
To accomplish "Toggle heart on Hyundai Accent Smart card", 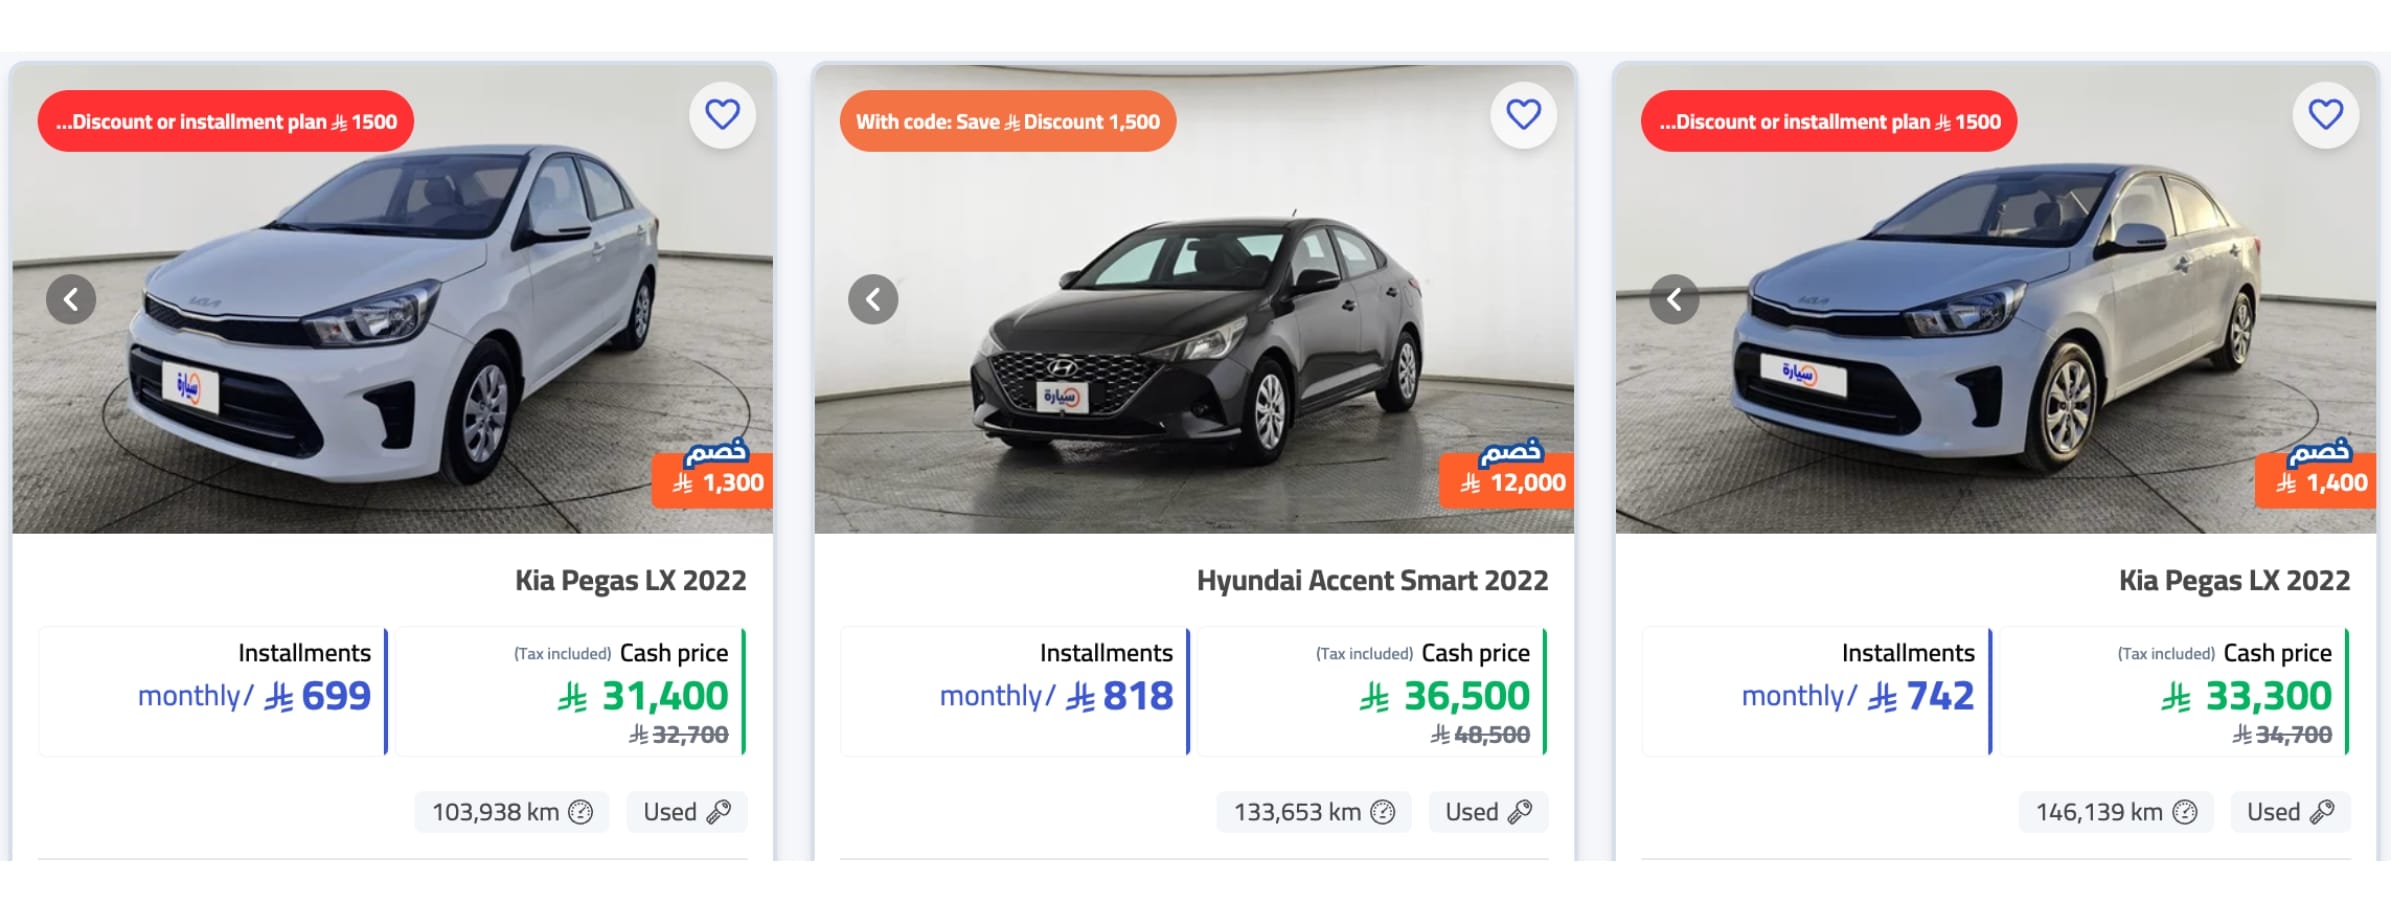I will 1523,115.
